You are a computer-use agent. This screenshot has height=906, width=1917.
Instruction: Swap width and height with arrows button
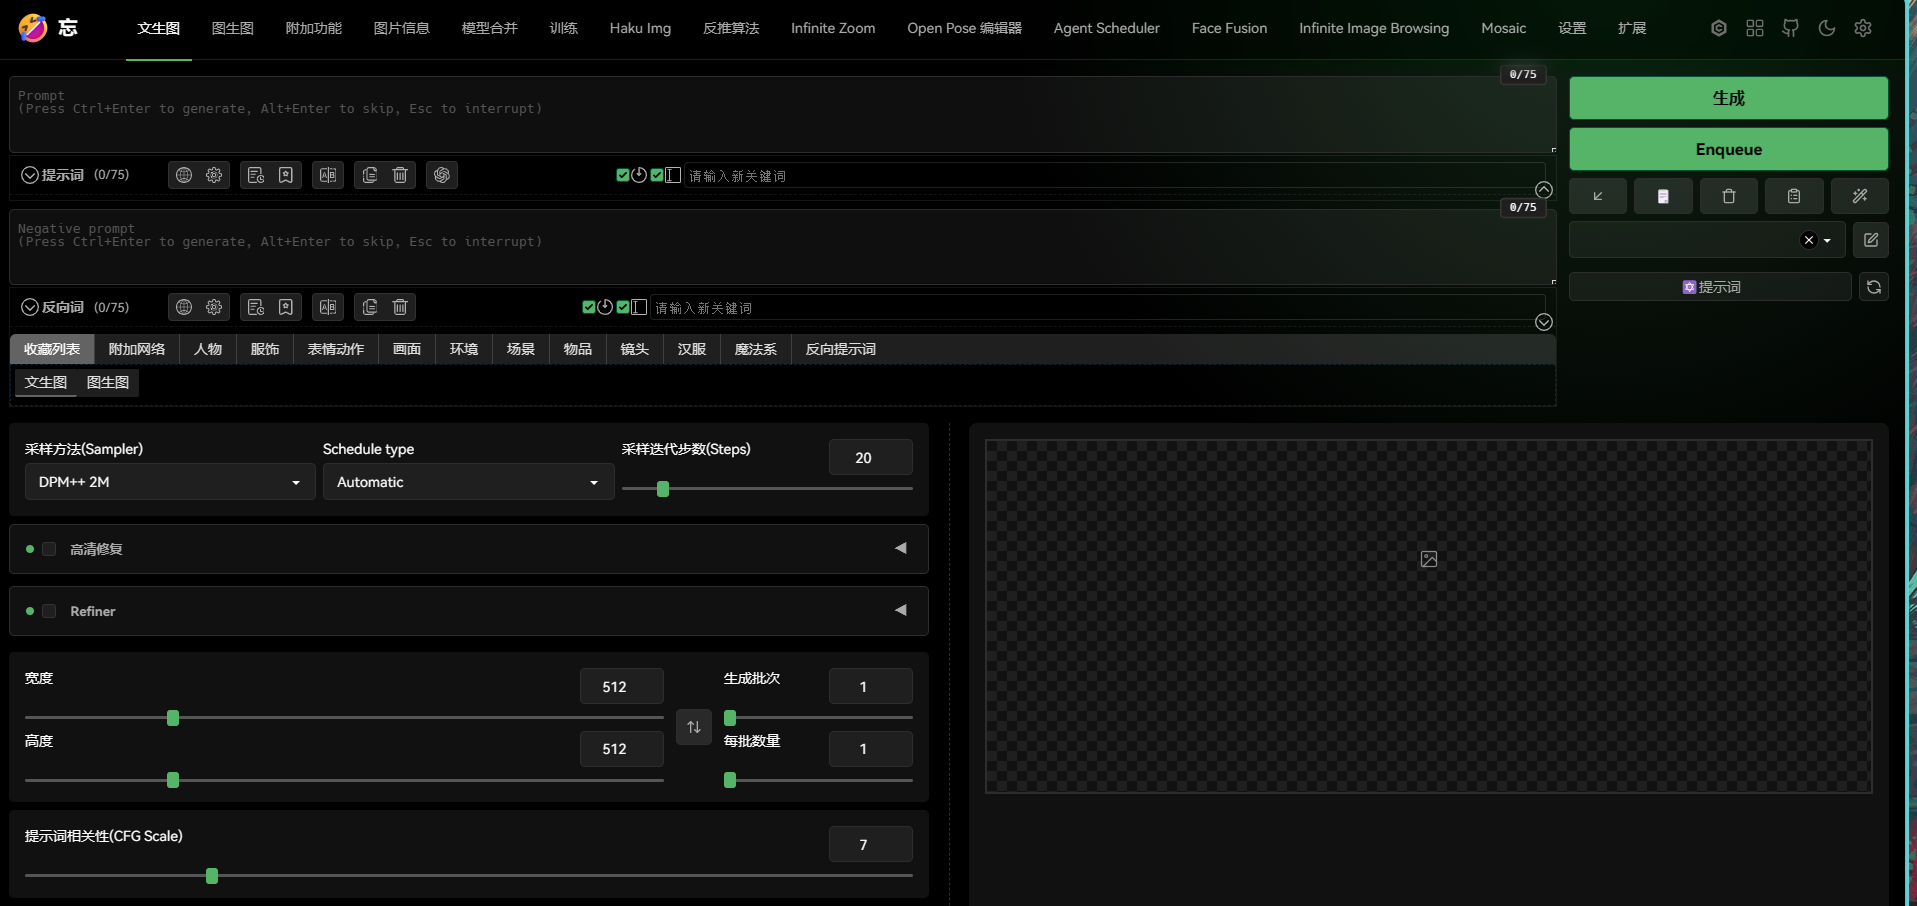pos(694,727)
